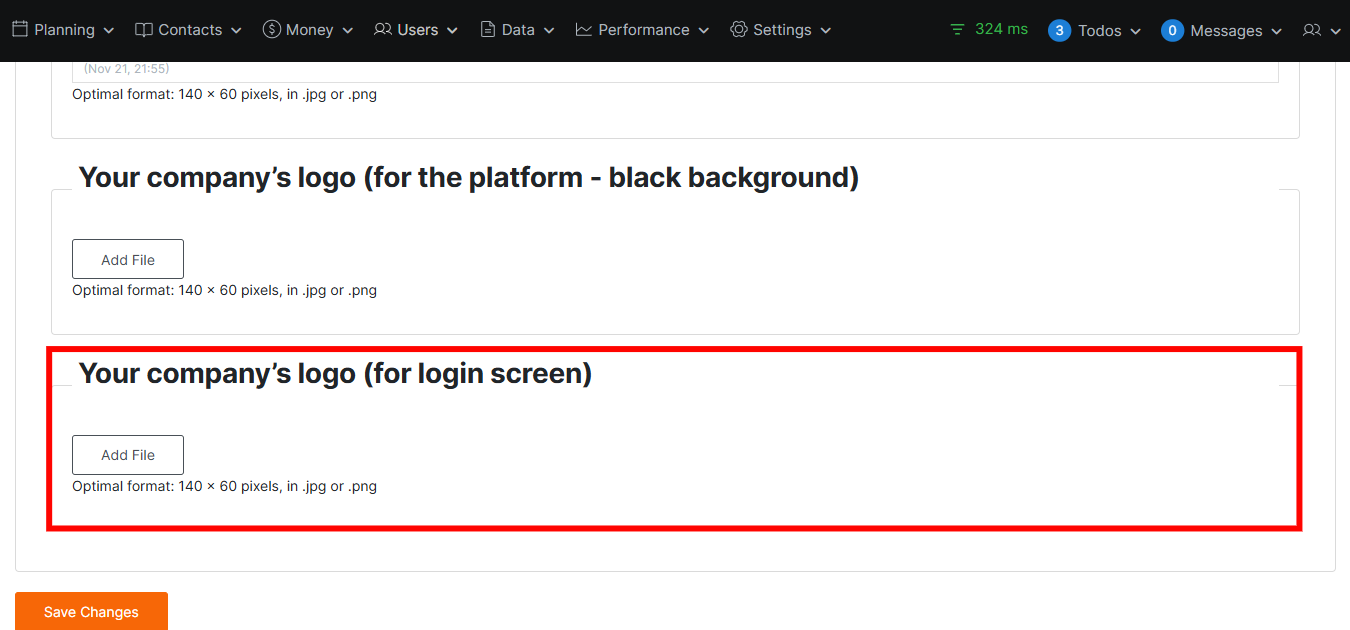Expand the chevron next to Money
The height and width of the screenshot is (630, 1350).
(348, 31)
